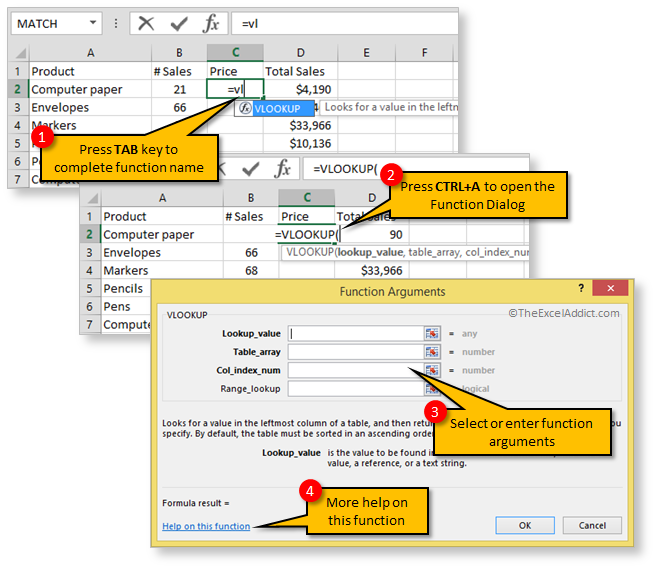This screenshot has width=655, height=568.
Task: Select row 3 header in top worksheet
Action: (x=18, y=107)
